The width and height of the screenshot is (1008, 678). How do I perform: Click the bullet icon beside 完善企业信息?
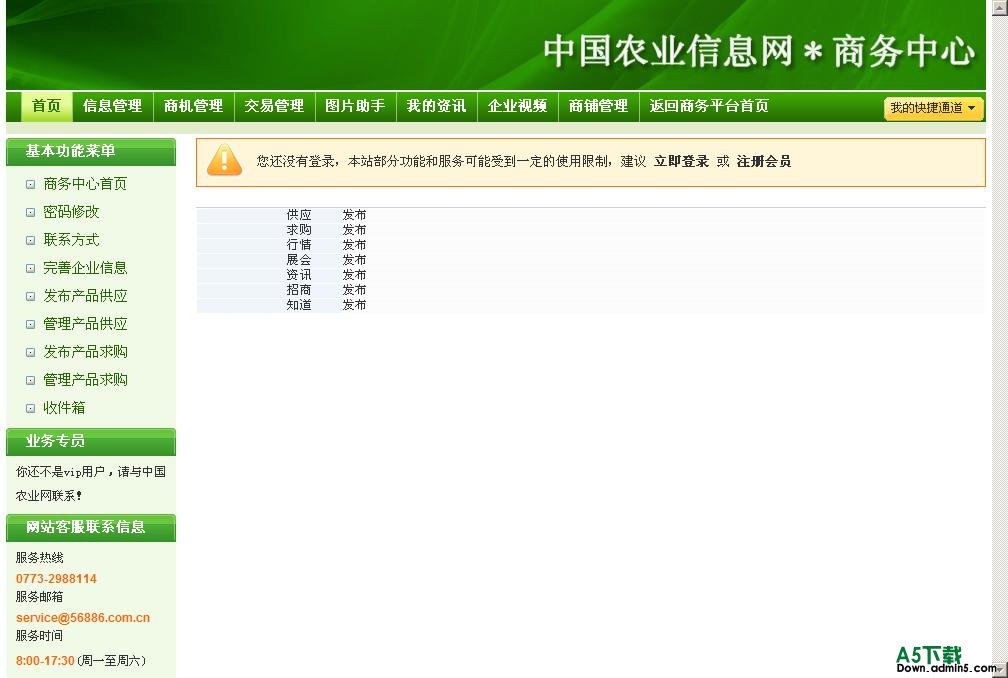tap(30, 269)
